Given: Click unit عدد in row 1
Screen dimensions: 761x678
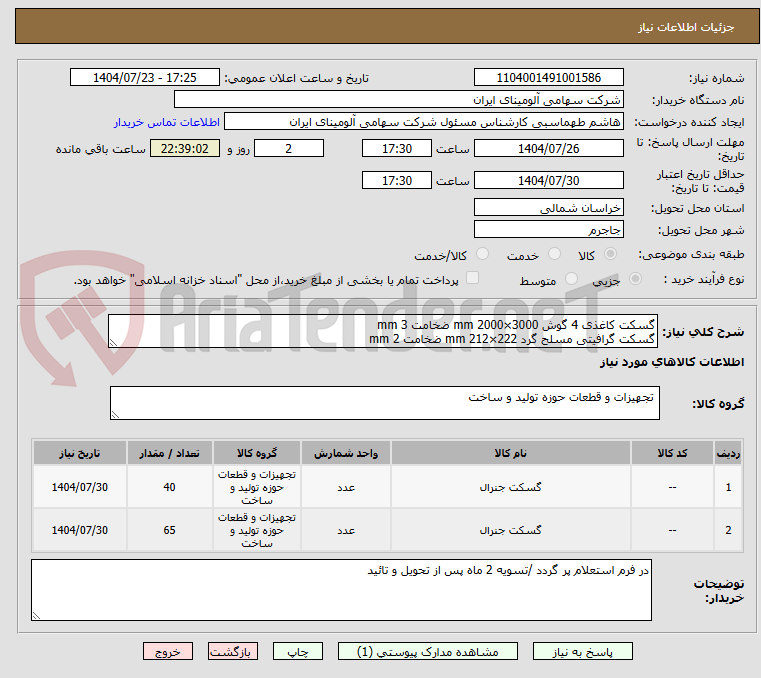Looking at the screenshot, I should pyautogui.click(x=346, y=487).
